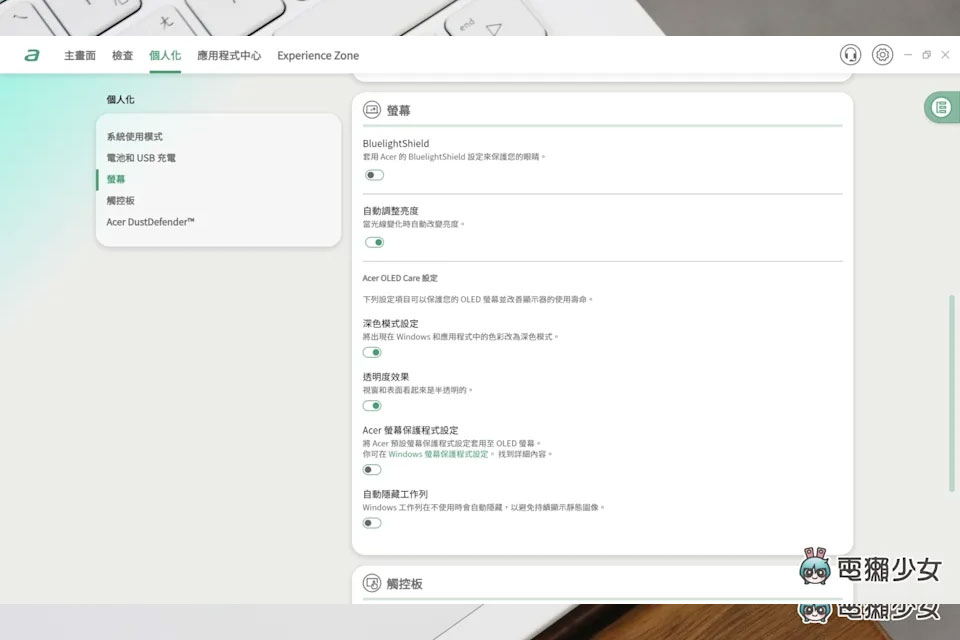Enable Acer 螢幕保護程式設定 toggle
The width and height of the screenshot is (960, 640).
pyautogui.click(x=372, y=469)
